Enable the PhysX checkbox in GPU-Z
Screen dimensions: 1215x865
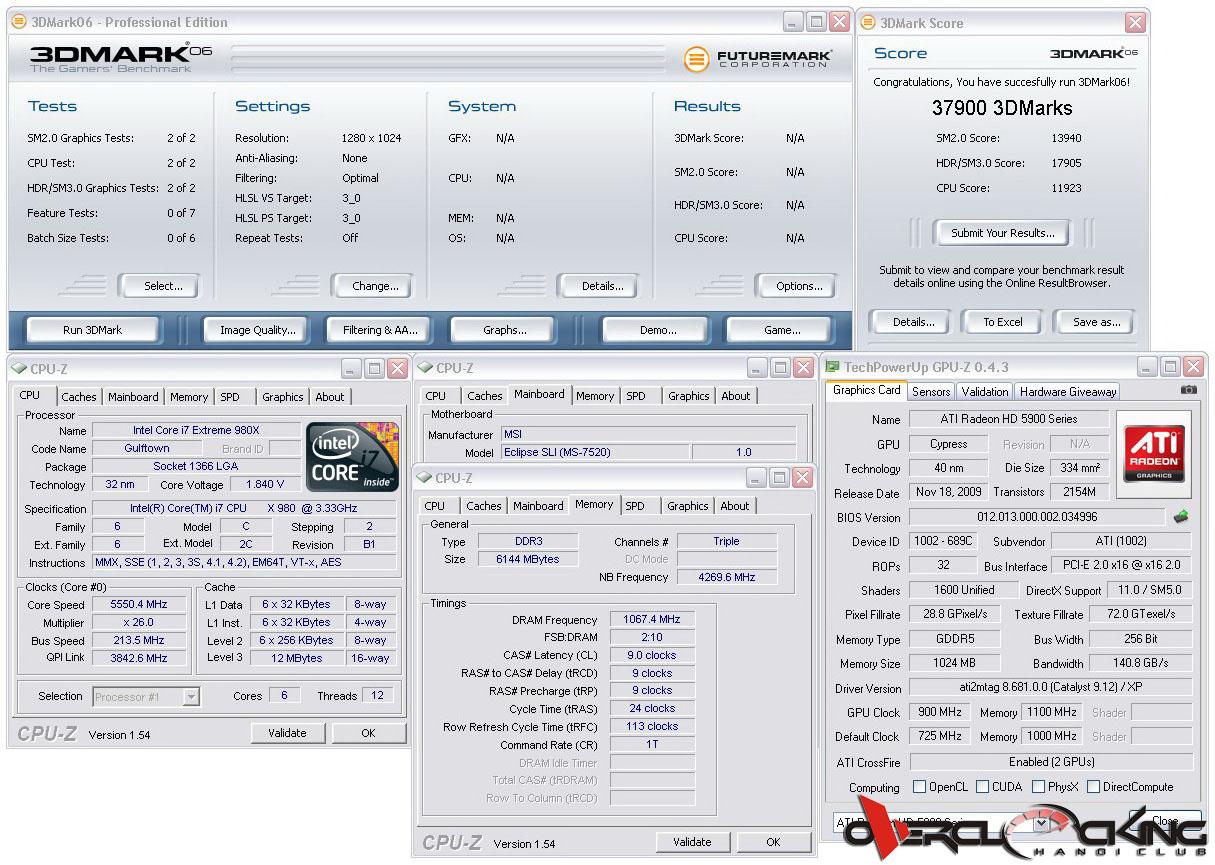[x=1039, y=787]
